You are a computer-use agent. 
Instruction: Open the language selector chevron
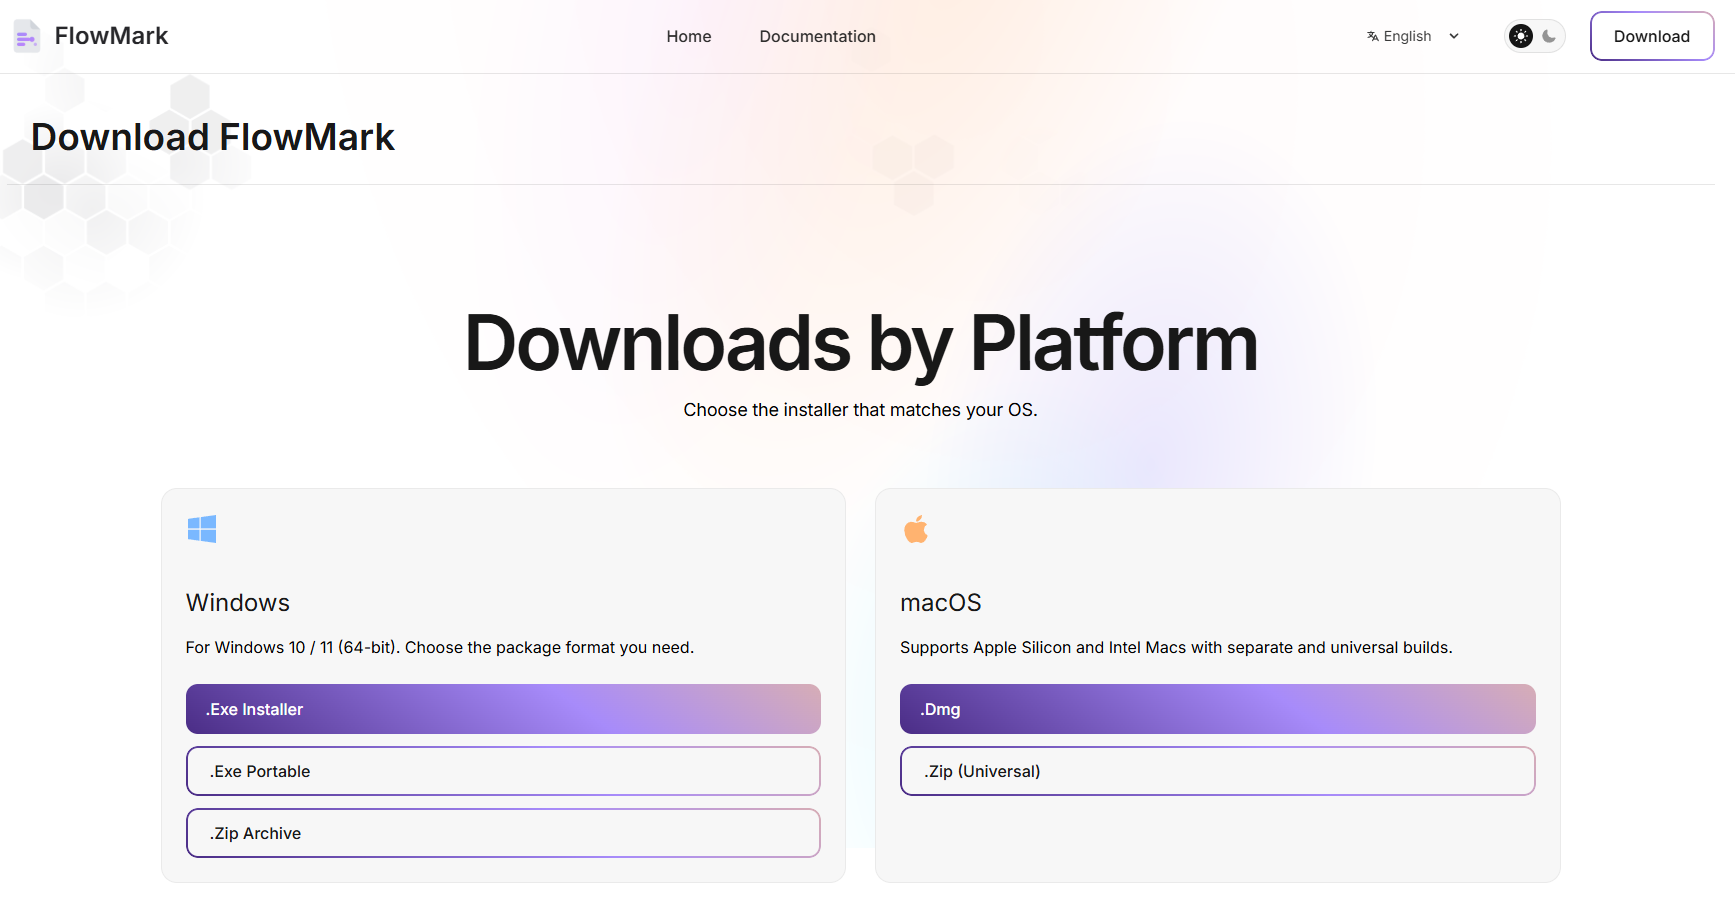point(1454,36)
